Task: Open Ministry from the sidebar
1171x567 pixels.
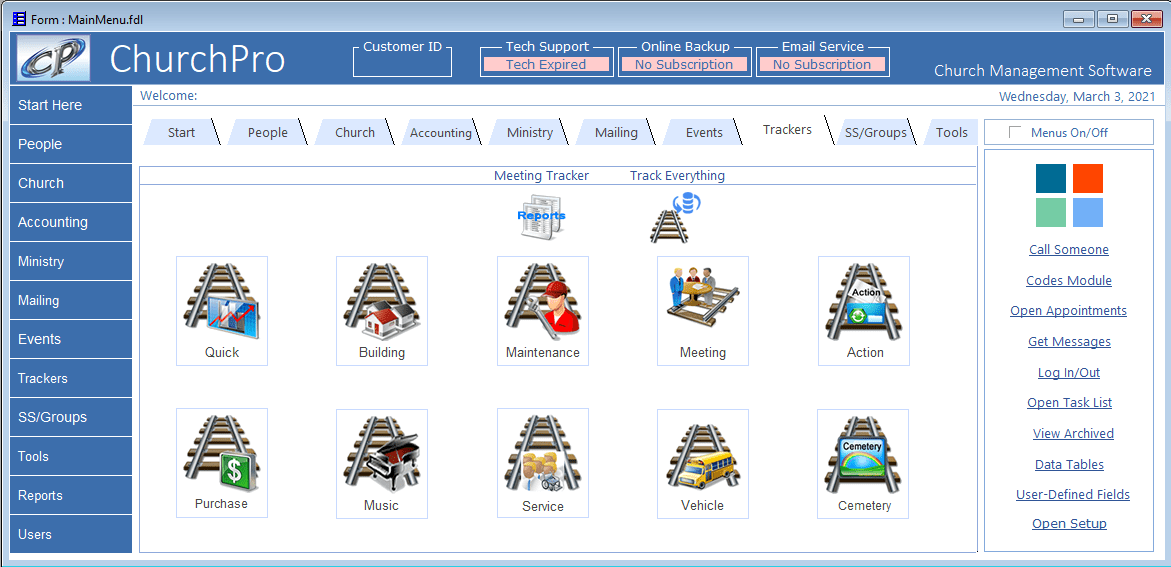Action: coord(71,261)
